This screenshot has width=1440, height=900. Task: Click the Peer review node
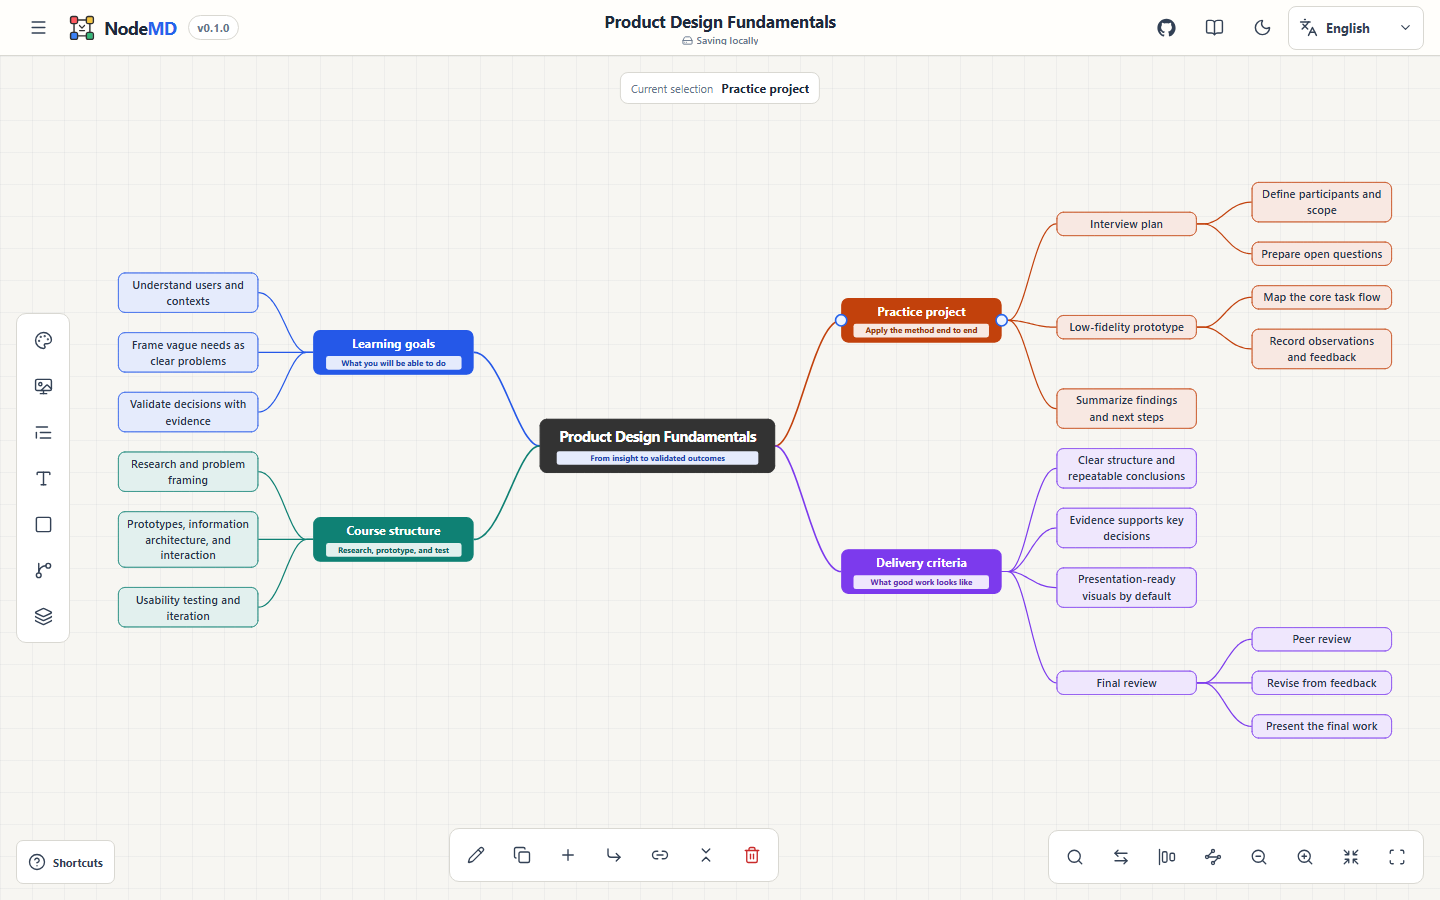(x=1321, y=639)
